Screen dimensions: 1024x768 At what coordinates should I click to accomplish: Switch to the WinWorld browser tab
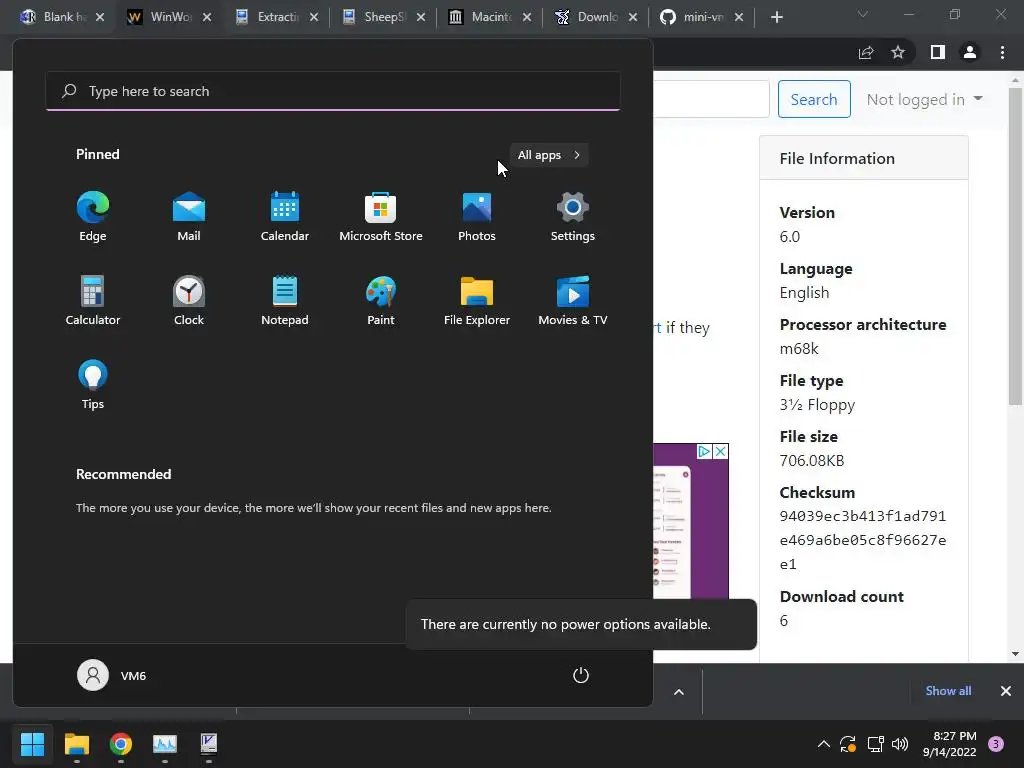click(x=169, y=17)
